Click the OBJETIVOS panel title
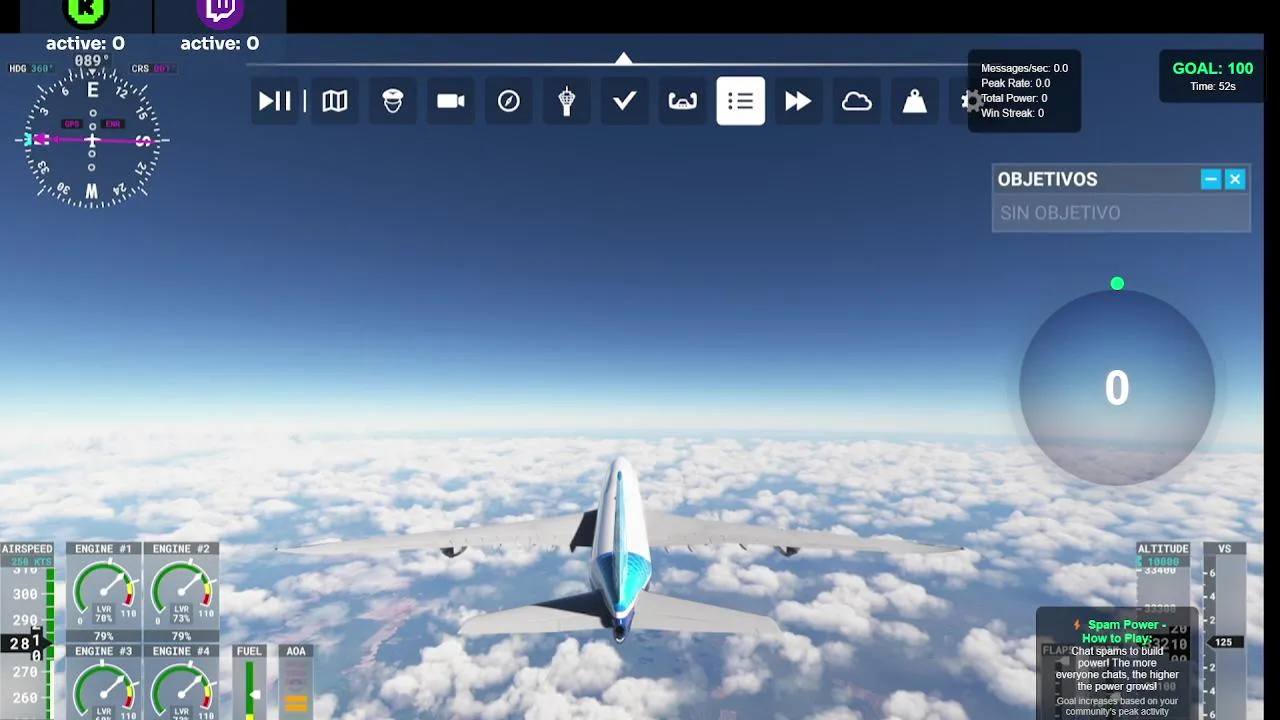This screenshot has width=1280, height=720. pos(1047,179)
